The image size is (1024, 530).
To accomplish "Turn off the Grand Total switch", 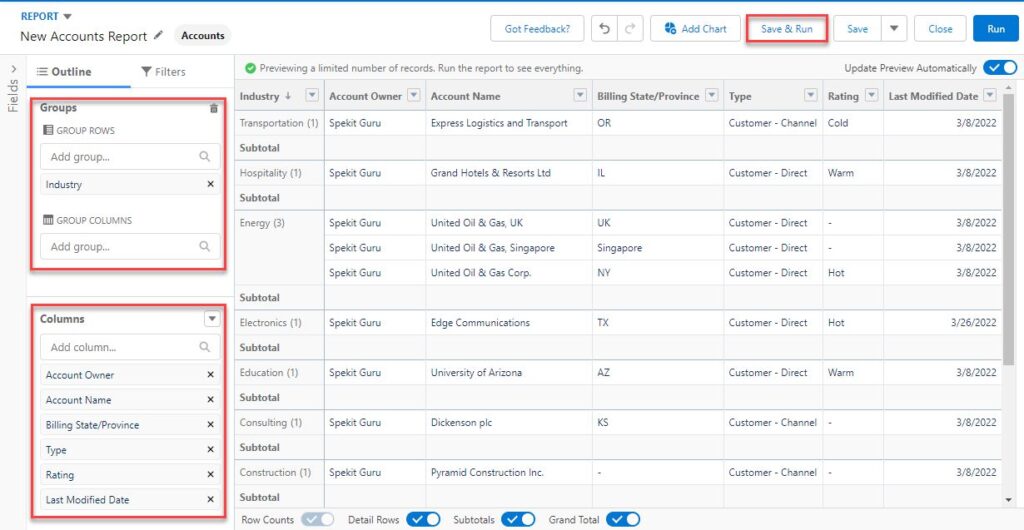I will point(623,520).
